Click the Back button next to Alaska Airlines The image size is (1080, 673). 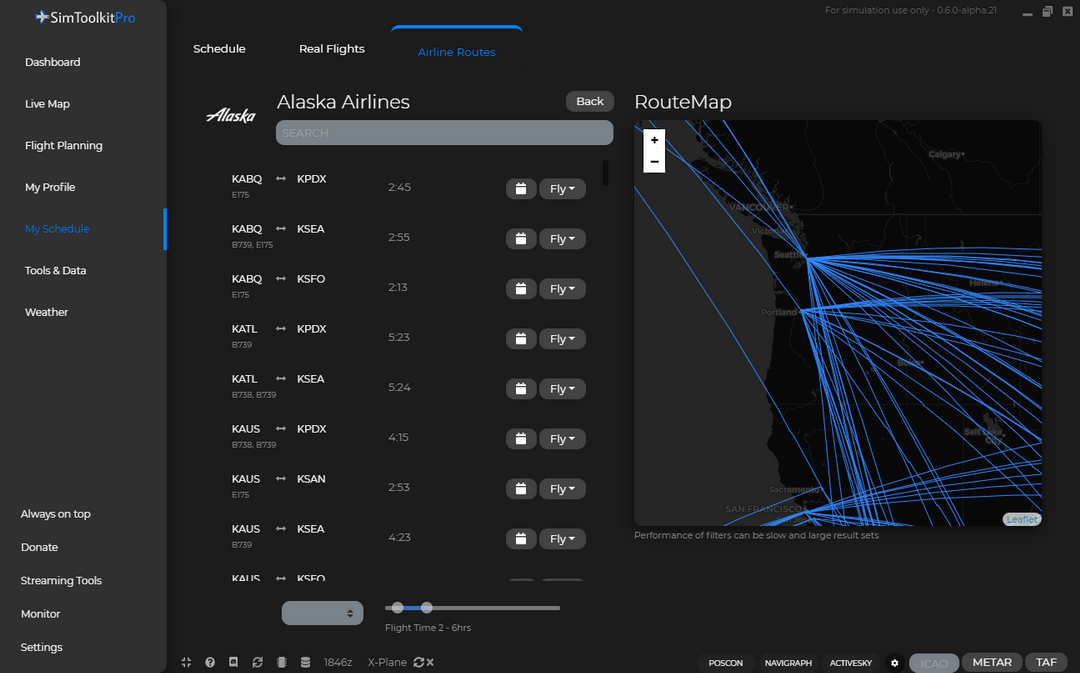pos(589,101)
